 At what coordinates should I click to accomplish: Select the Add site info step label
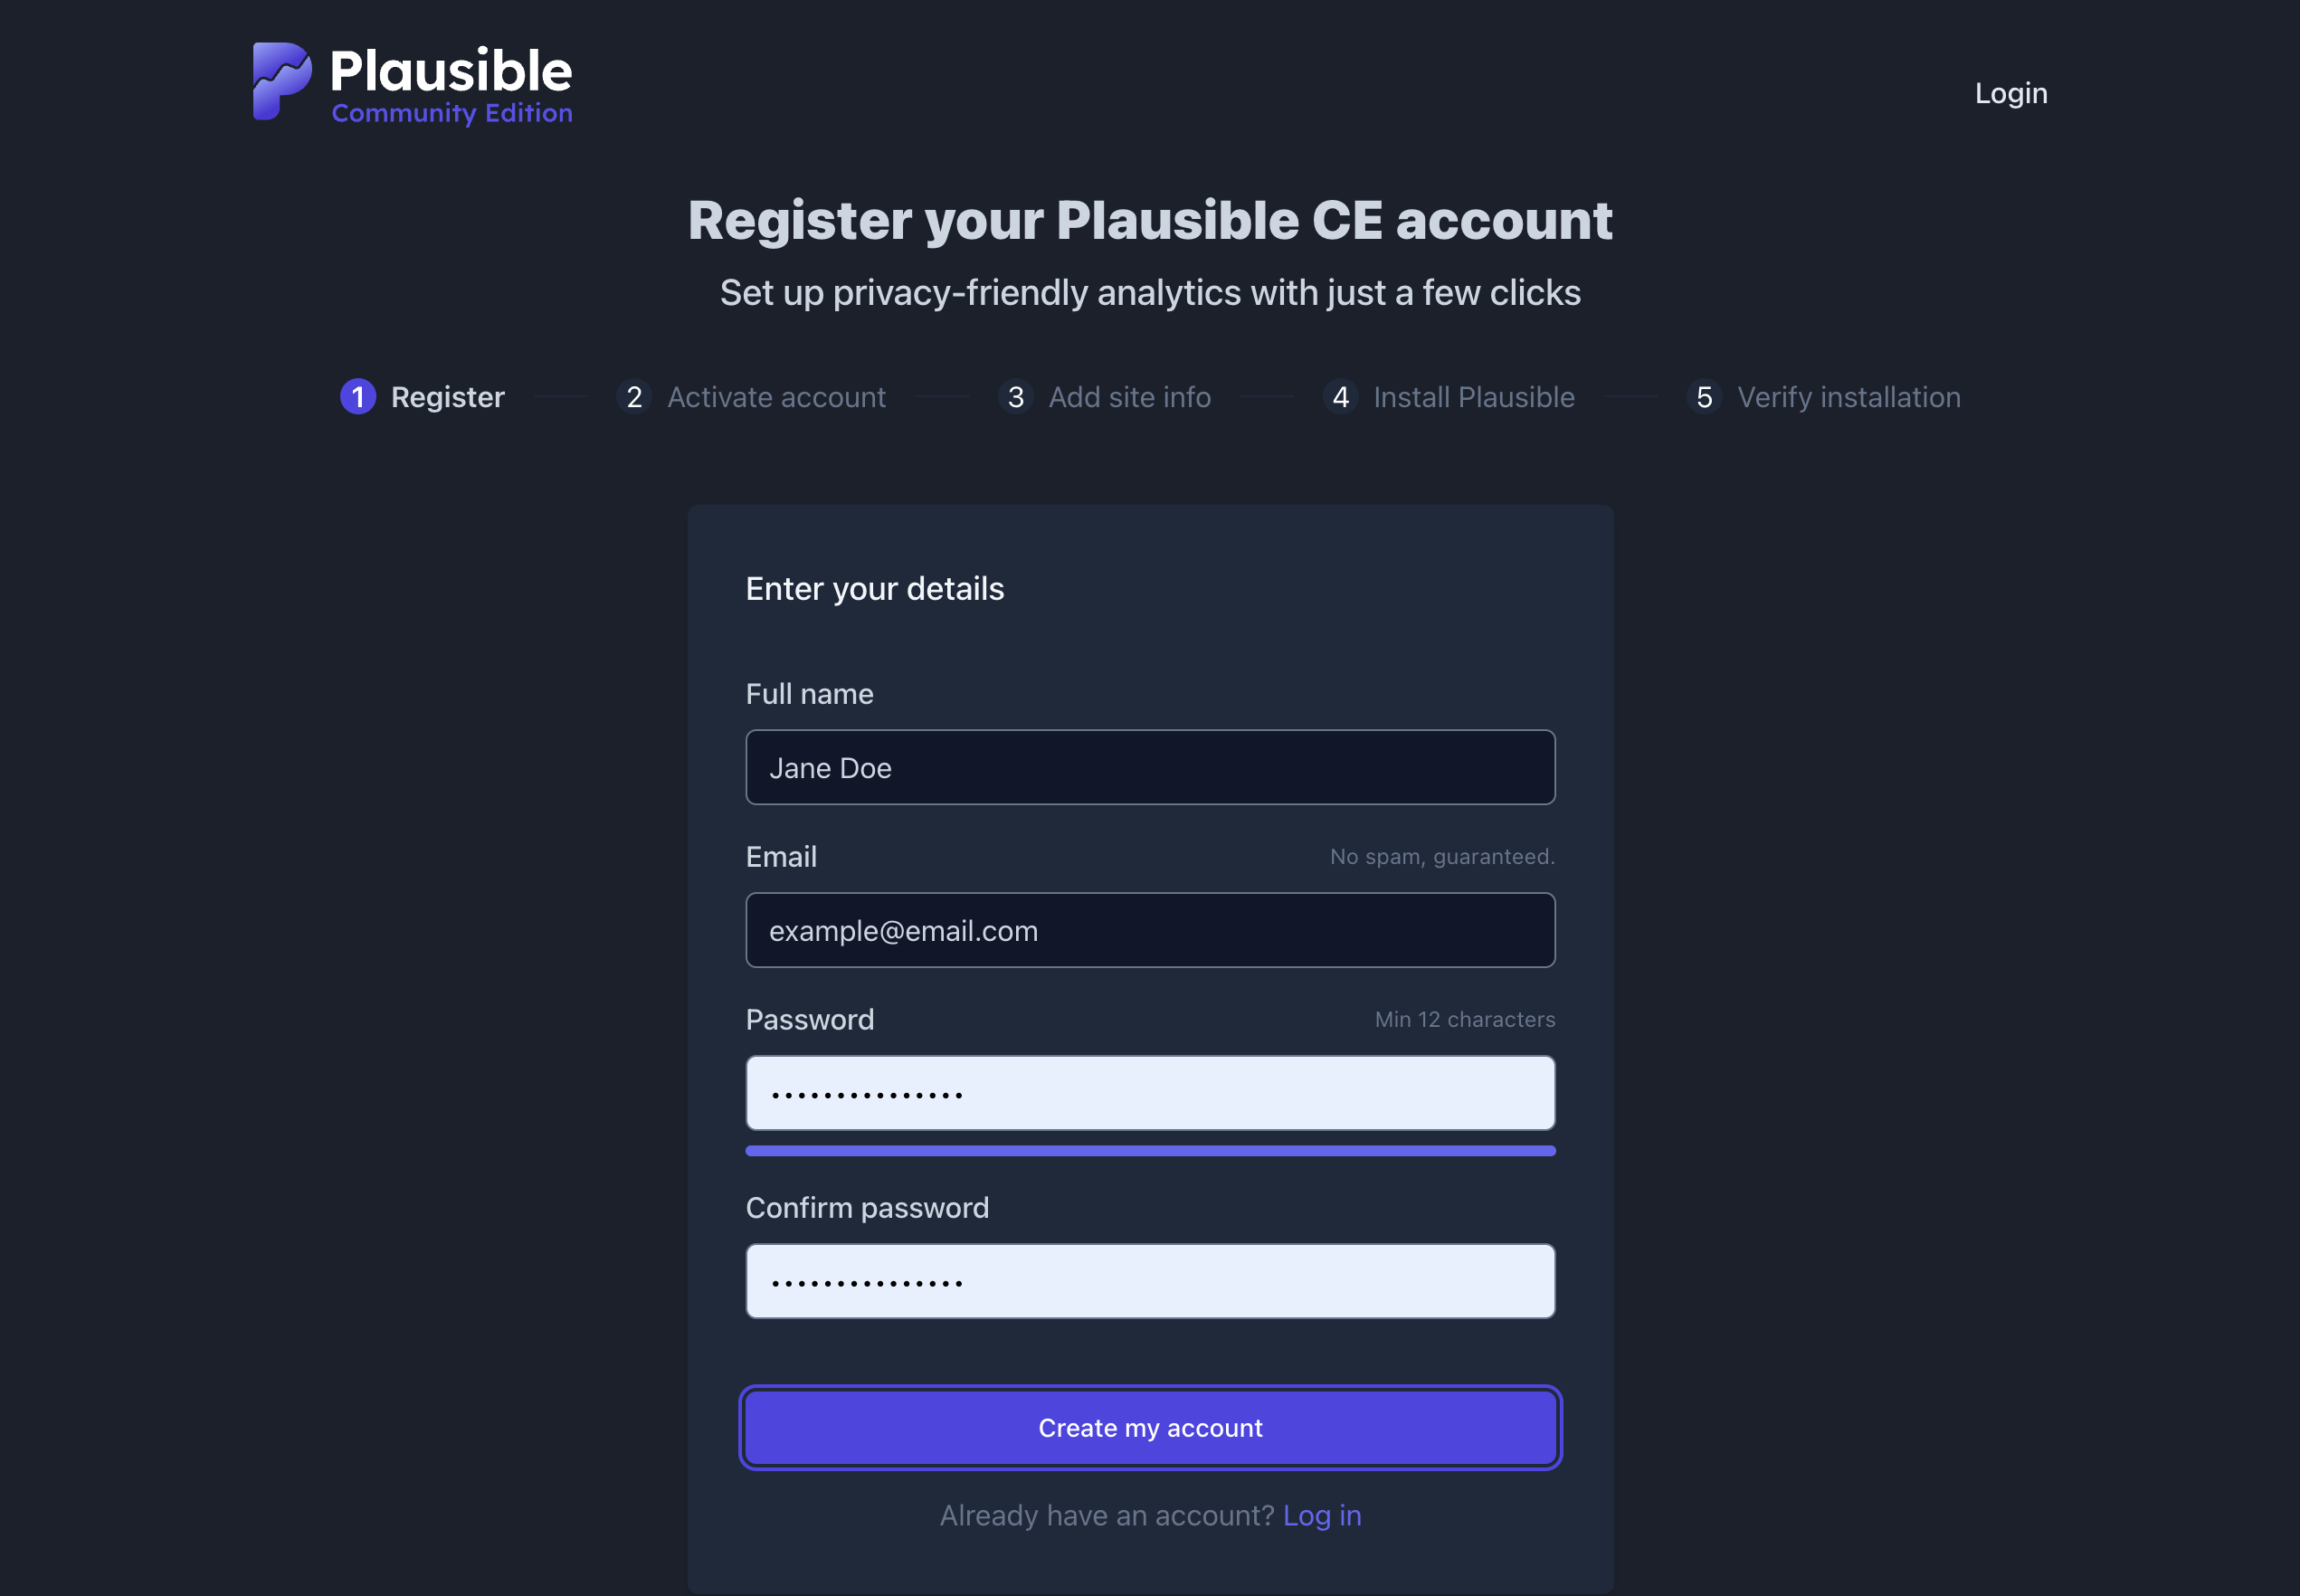tap(1129, 397)
